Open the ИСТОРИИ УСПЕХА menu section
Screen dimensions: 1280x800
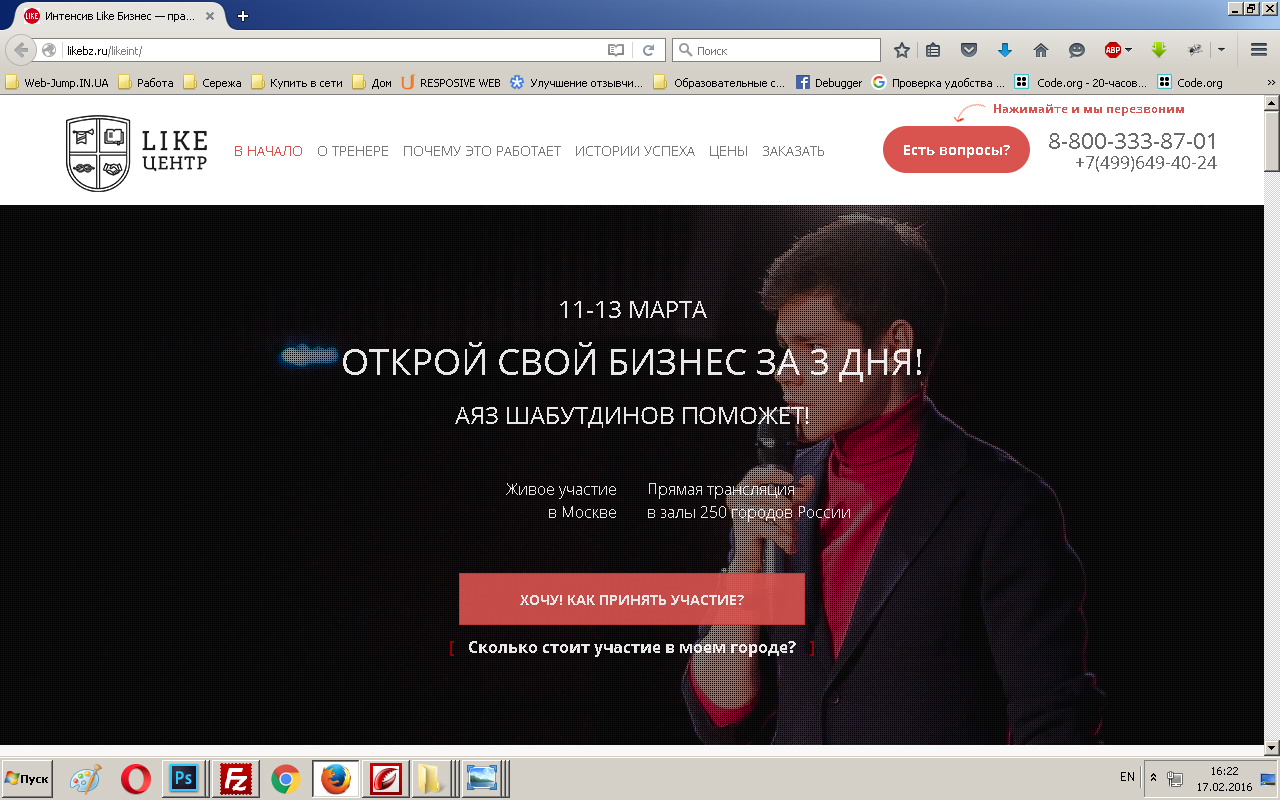tap(635, 151)
